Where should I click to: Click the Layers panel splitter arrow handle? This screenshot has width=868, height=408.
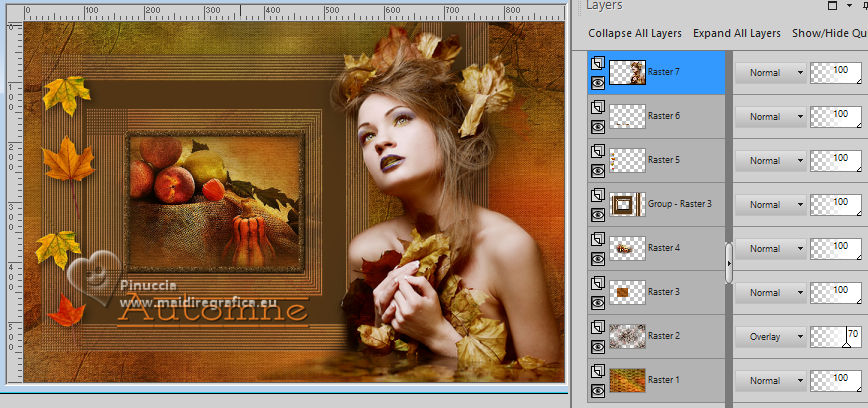(729, 263)
